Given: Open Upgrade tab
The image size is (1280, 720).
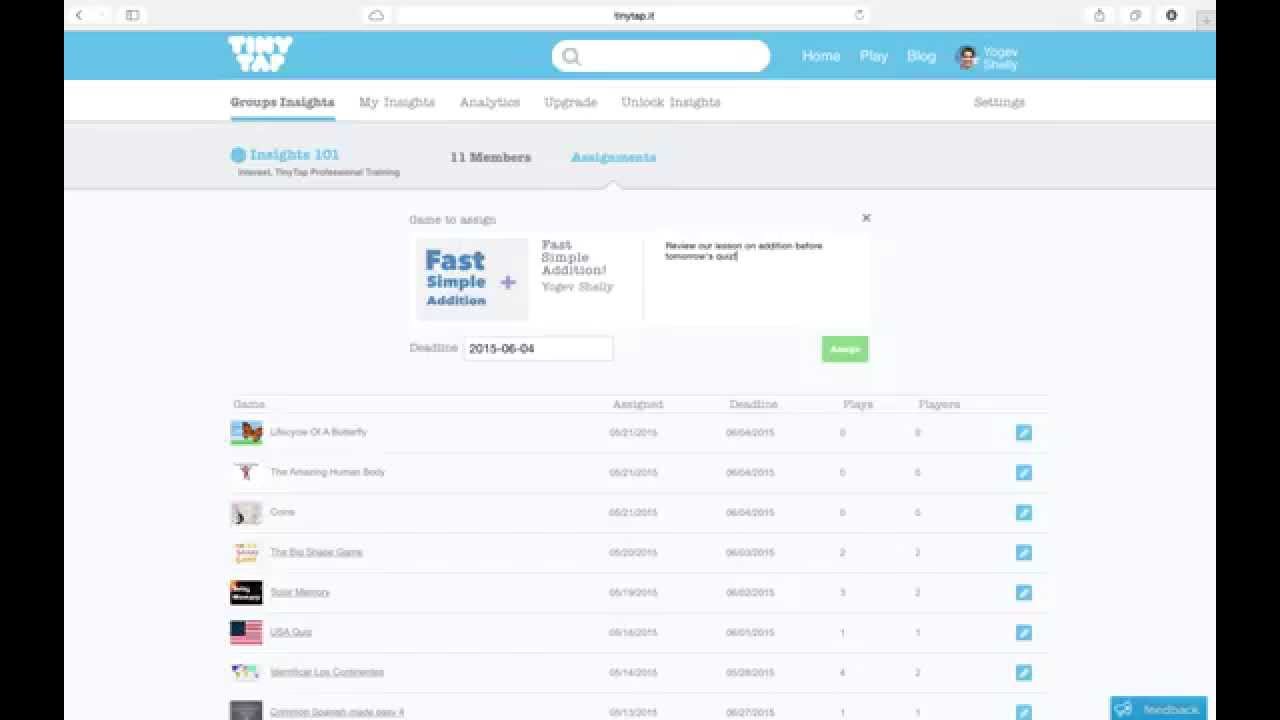Looking at the screenshot, I should click(570, 102).
